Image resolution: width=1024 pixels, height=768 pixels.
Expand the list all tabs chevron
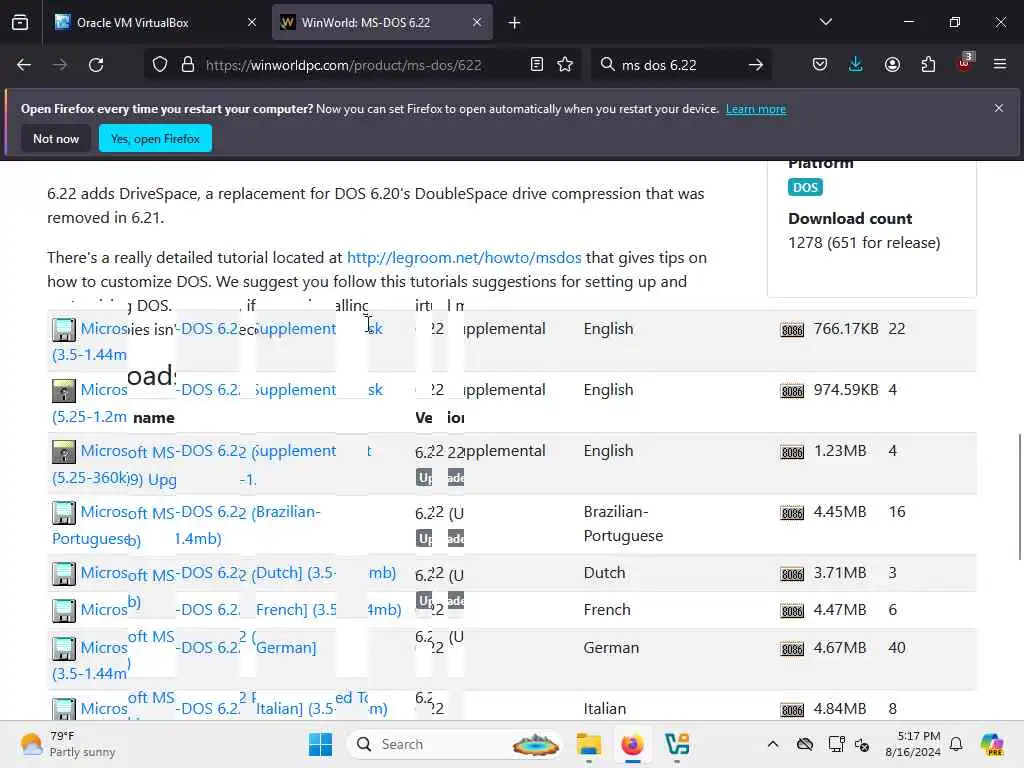[x=825, y=22]
